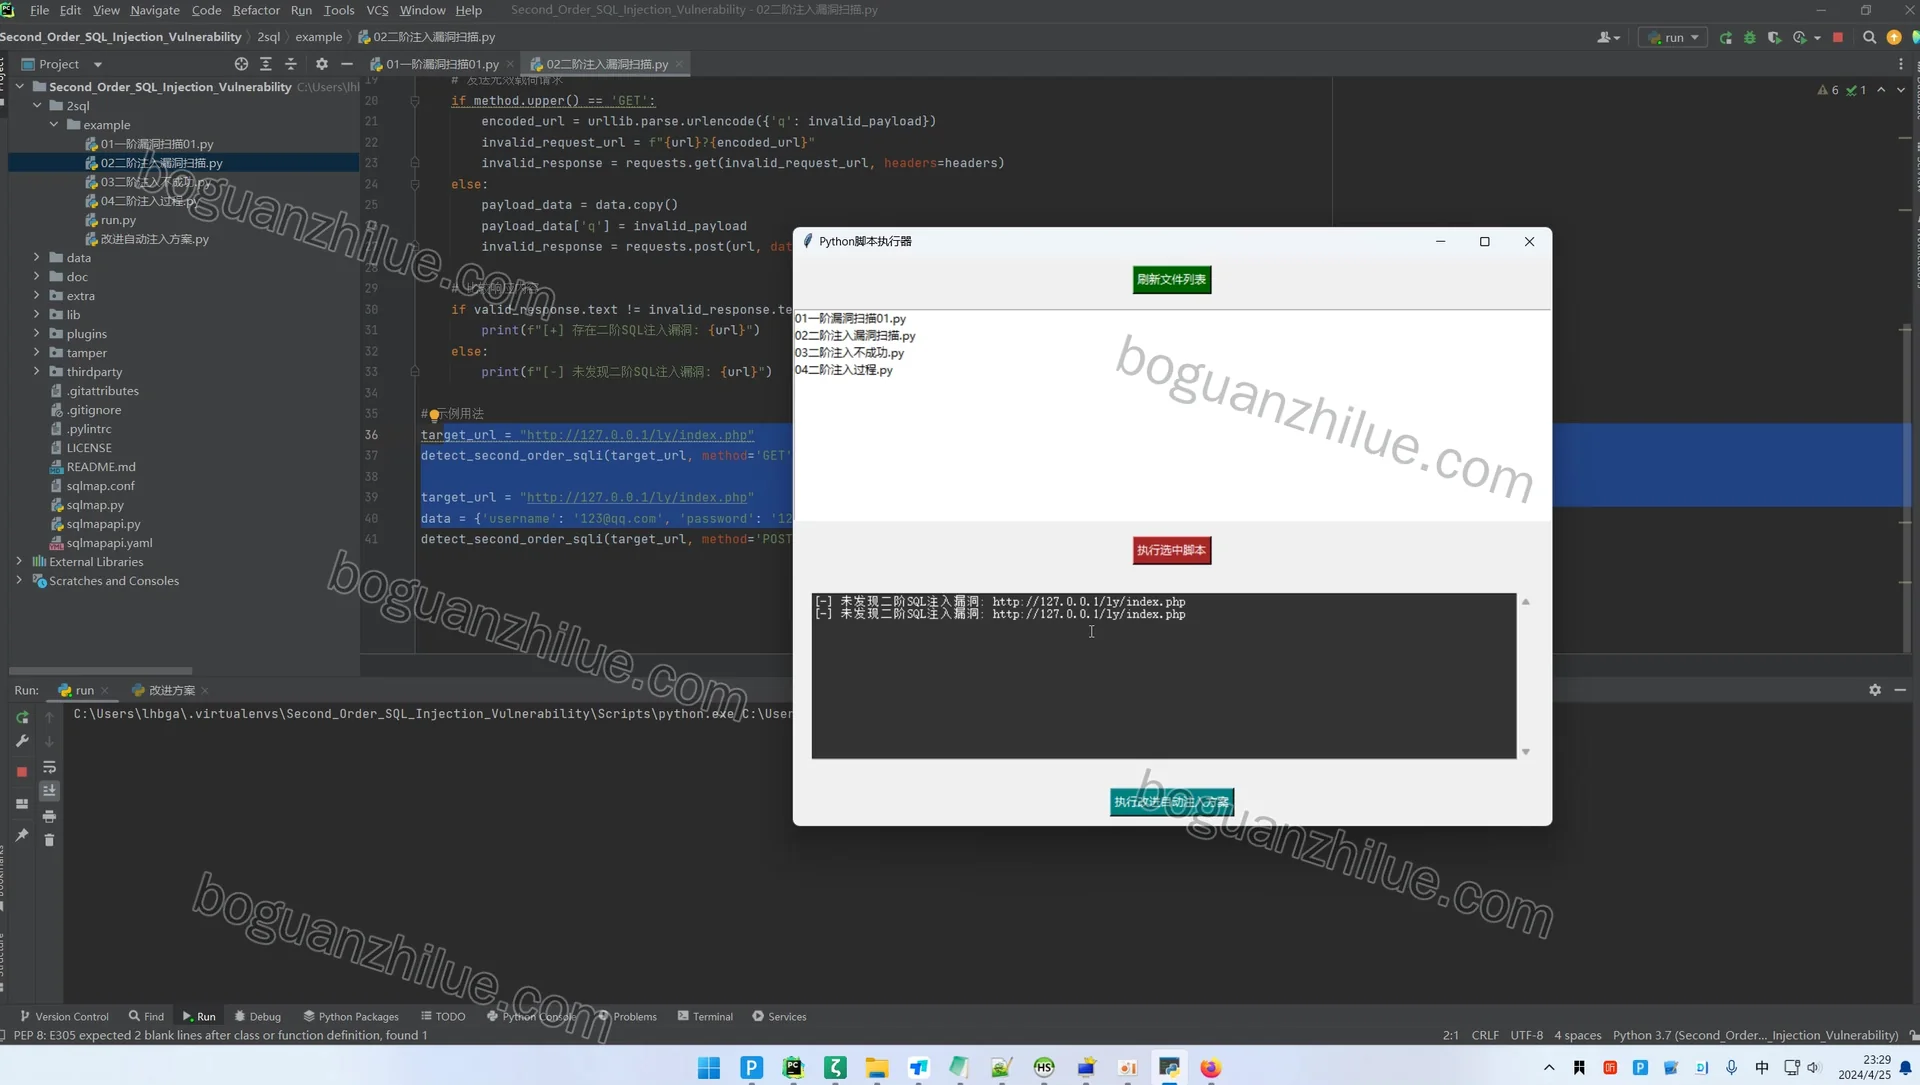Rerun the script in Run panel
1920x1085 pixels.
(x=22, y=718)
